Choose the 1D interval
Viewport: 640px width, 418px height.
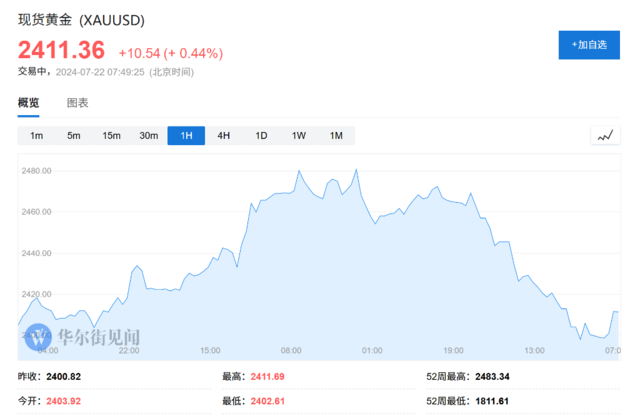point(261,136)
